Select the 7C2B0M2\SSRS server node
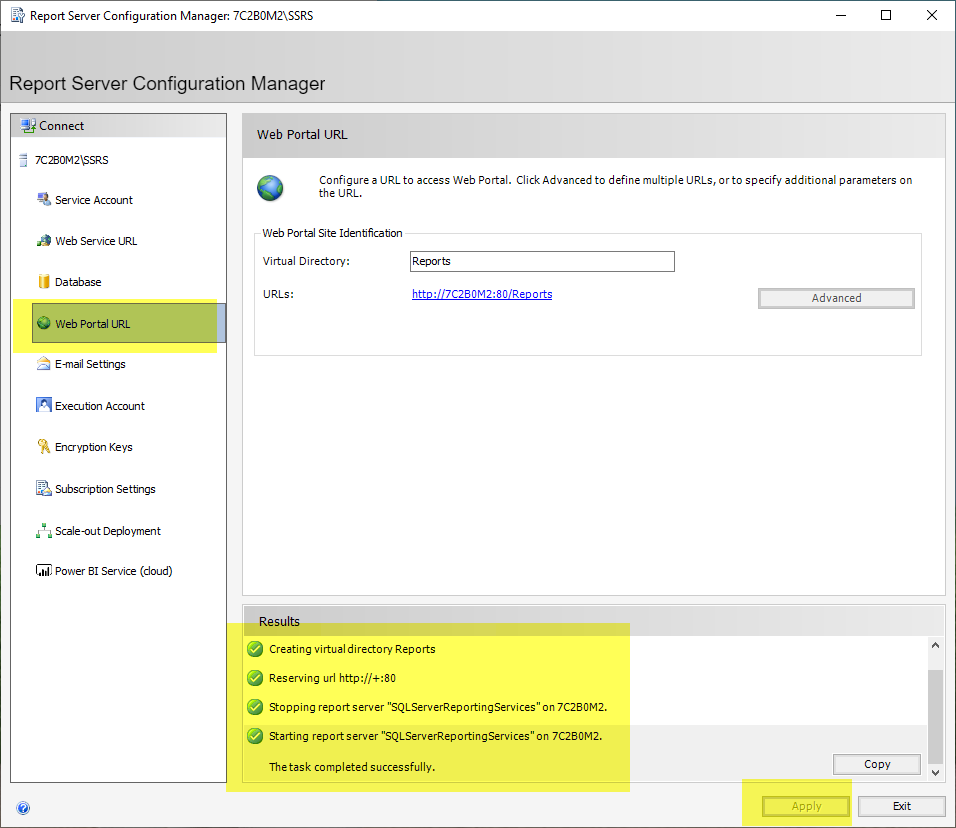The width and height of the screenshot is (956, 828). coord(71,160)
